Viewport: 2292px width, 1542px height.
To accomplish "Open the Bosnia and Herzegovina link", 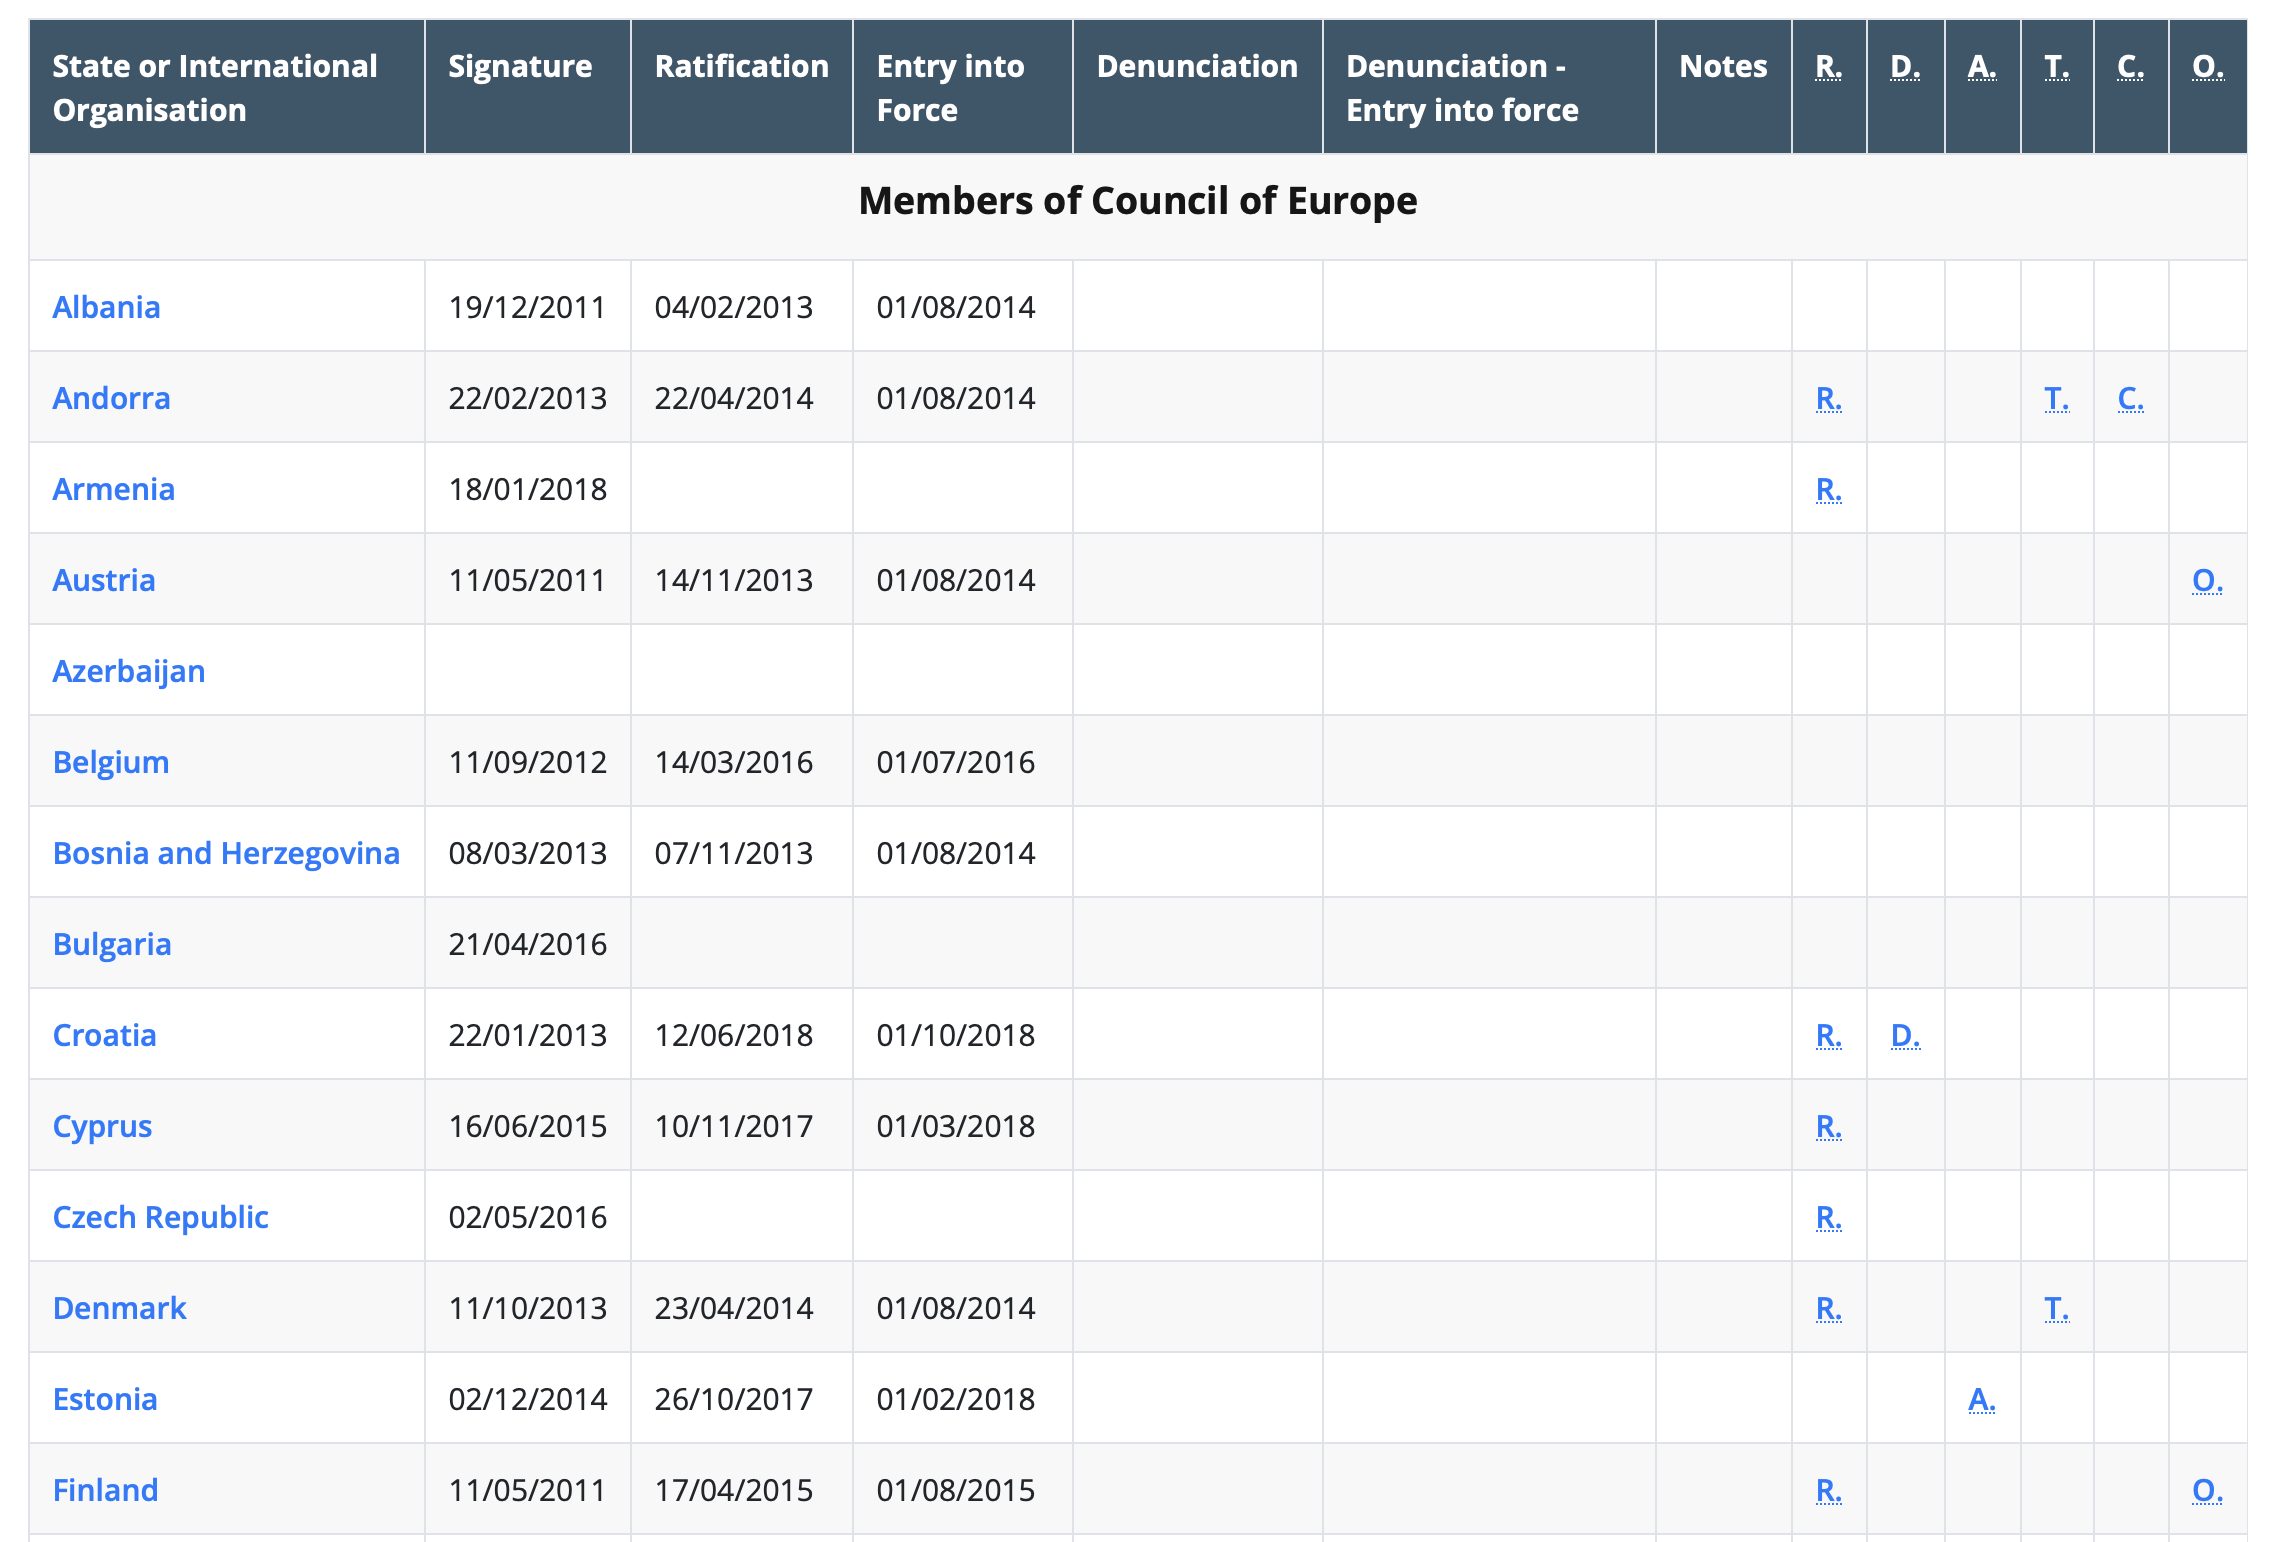I will coord(226,853).
